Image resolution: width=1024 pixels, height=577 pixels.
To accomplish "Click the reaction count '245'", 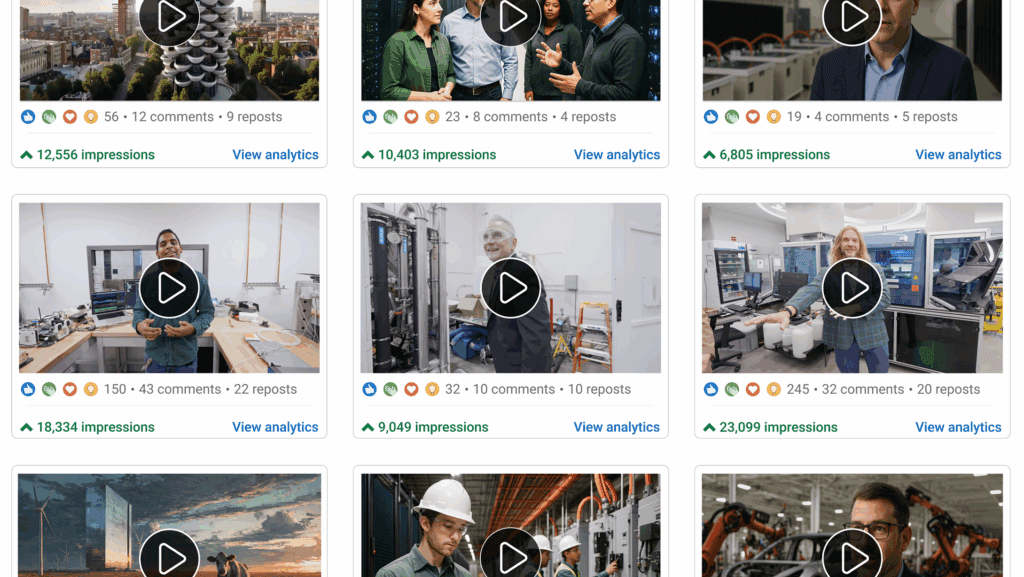I will click(798, 389).
